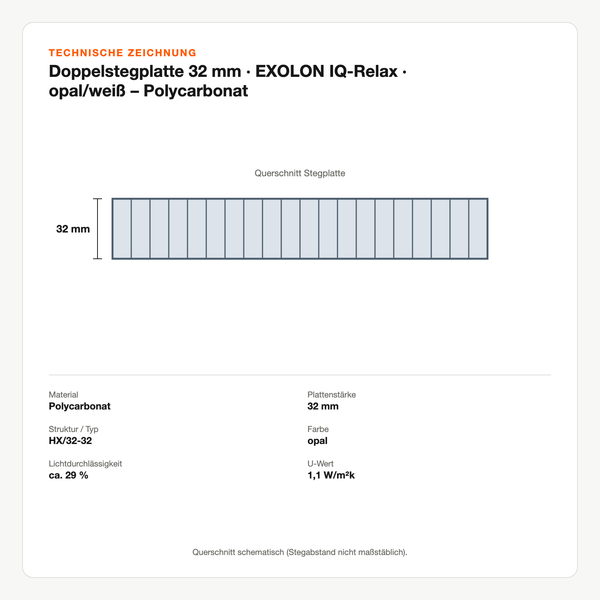Select the HX/32-32 structure value
The height and width of the screenshot is (600, 600).
[70, 440]
